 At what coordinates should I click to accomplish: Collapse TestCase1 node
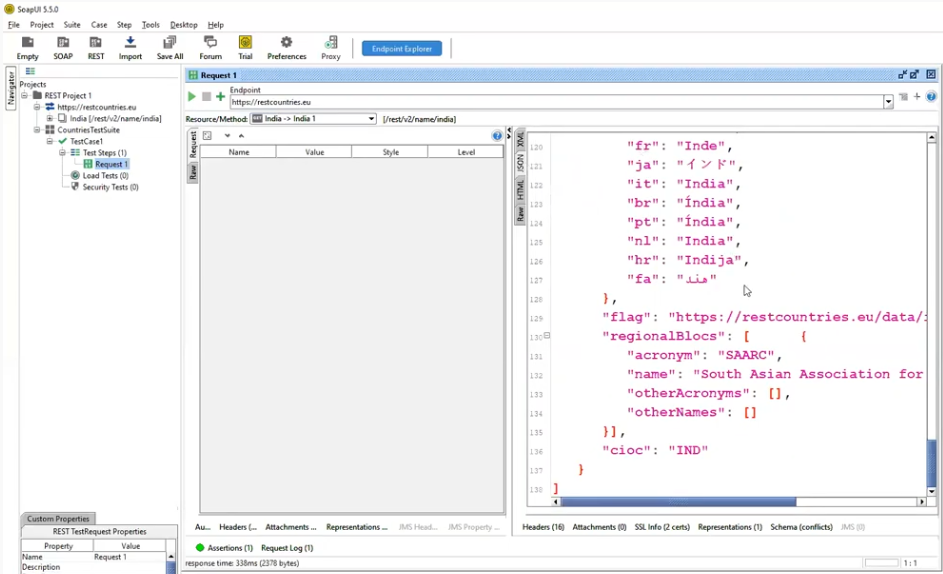pos(49,141)
